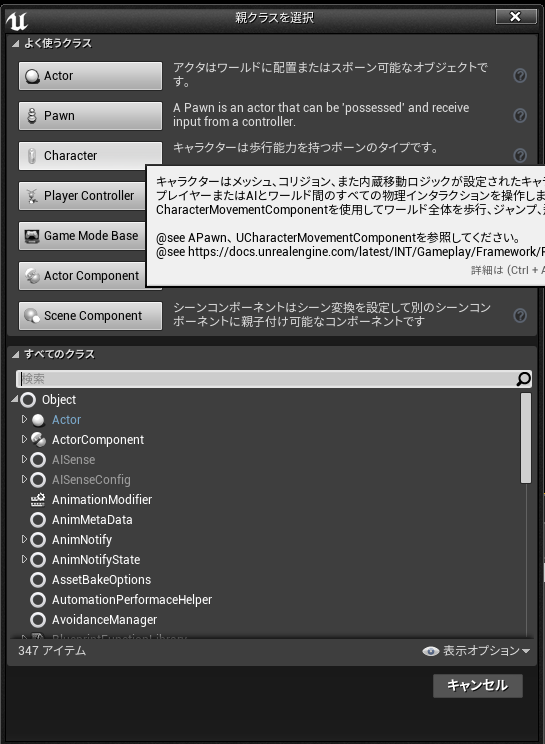Expand the Actor tree node
The width and height of the screenshot is (545, 744).
point(24,419)
